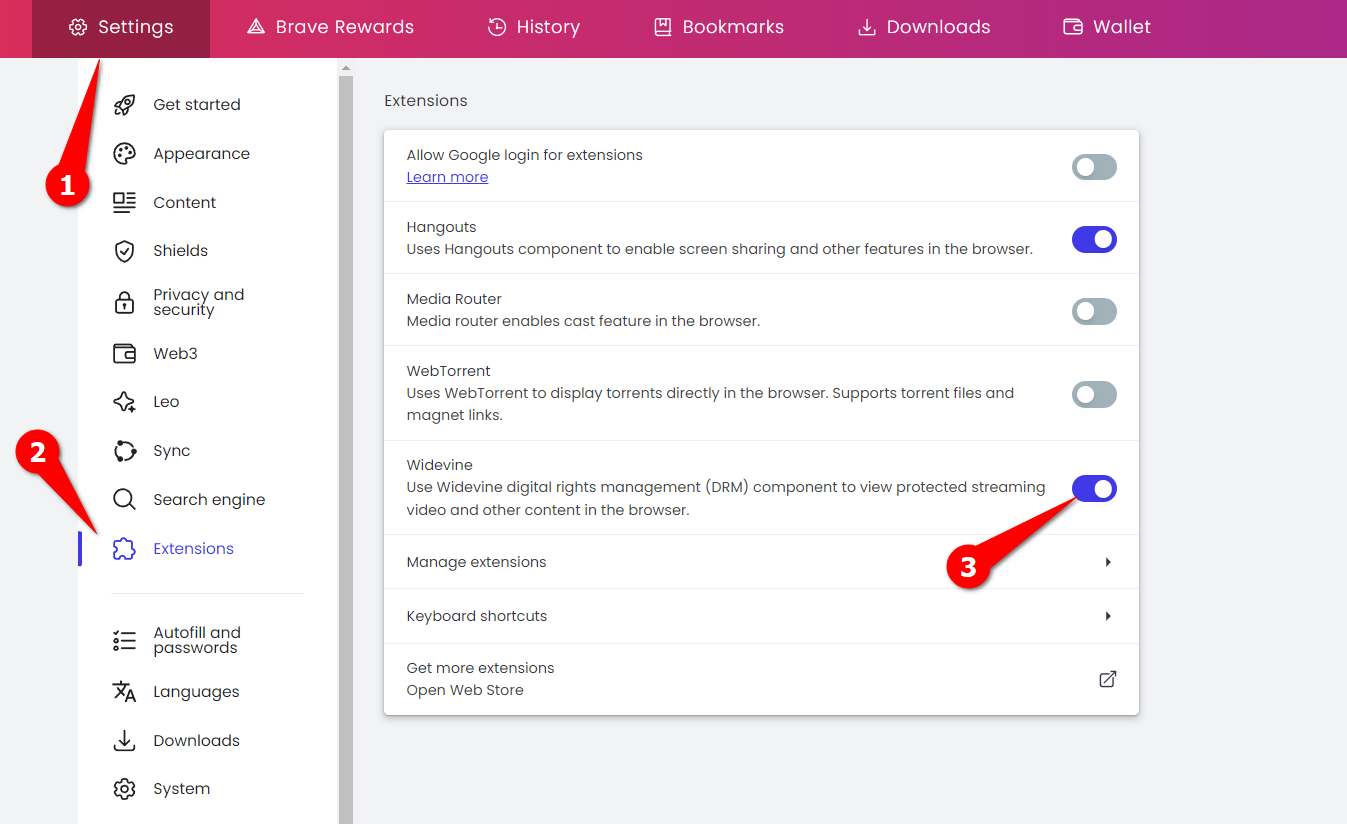Open Search engine settings label
1347x824 pixels.
(209, 500)
